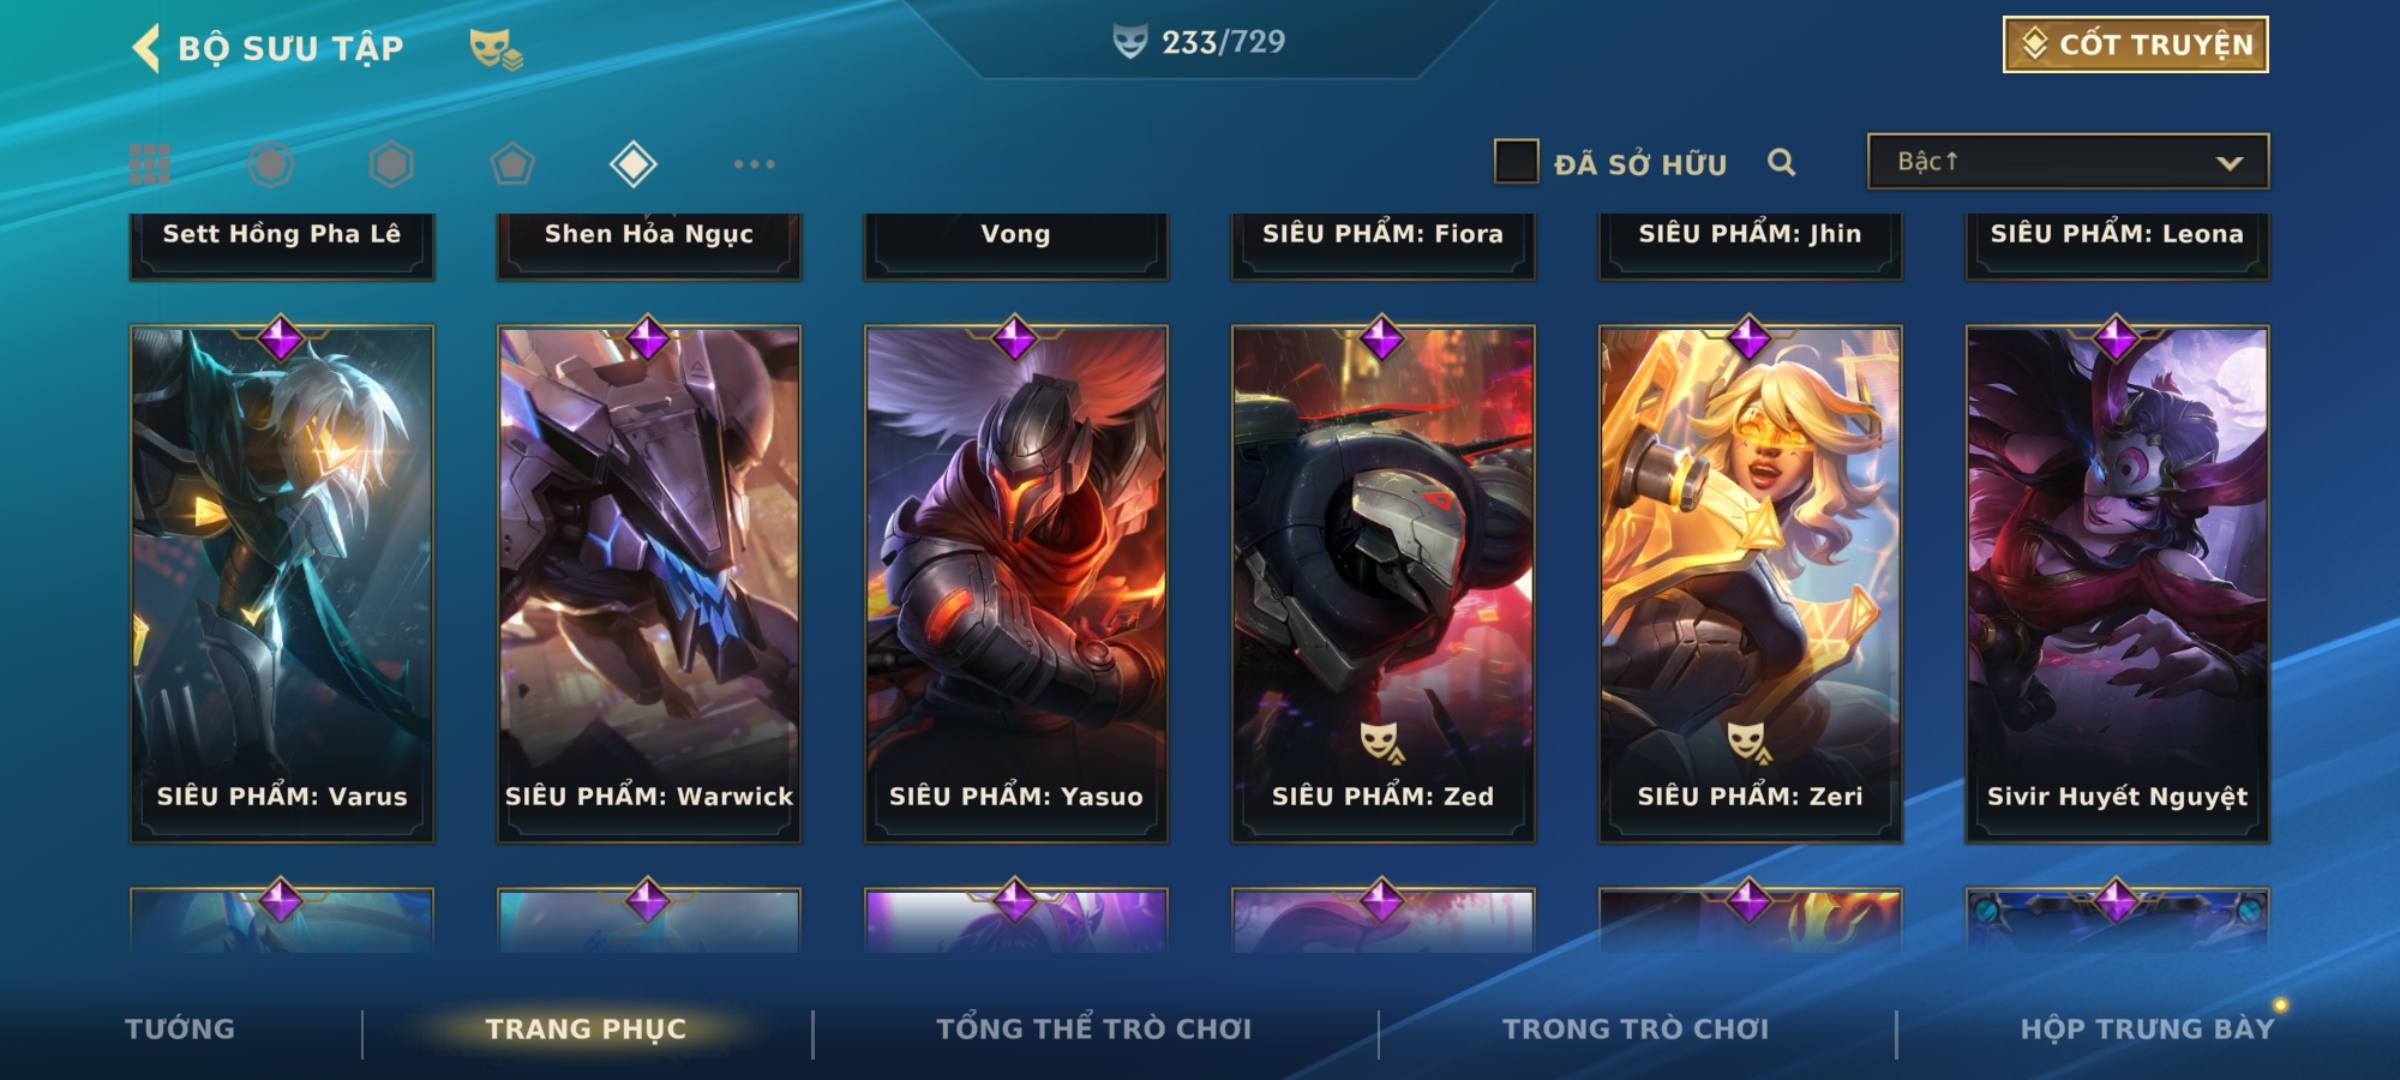
Task: Tick the Đã Sở Hữu checkbox
Action: tap(1516, 161)
